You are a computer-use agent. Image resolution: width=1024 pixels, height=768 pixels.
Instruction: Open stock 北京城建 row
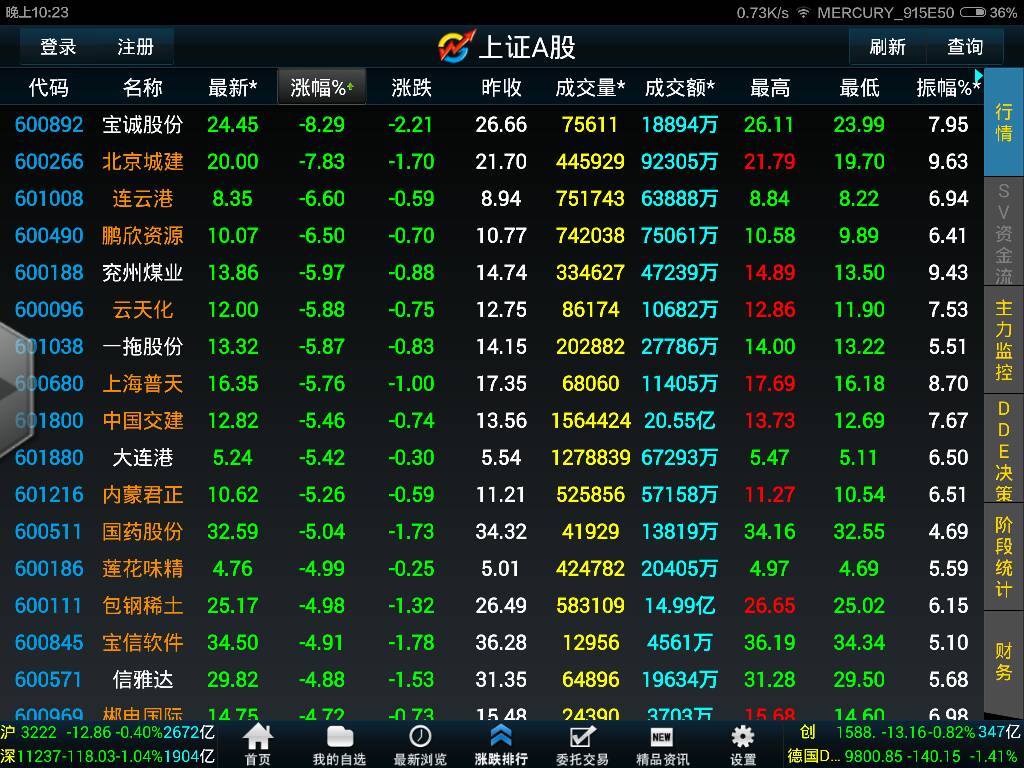[x=492, y=161]
